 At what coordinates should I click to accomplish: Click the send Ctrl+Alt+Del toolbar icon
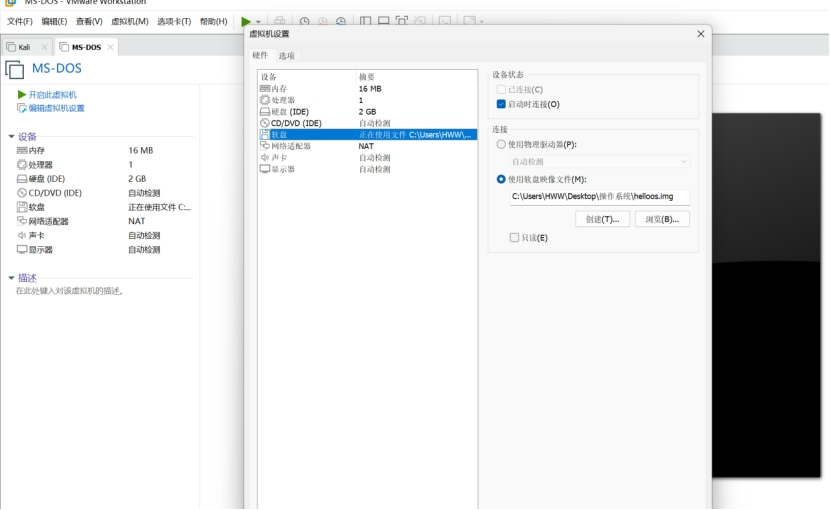pos(279,21)
